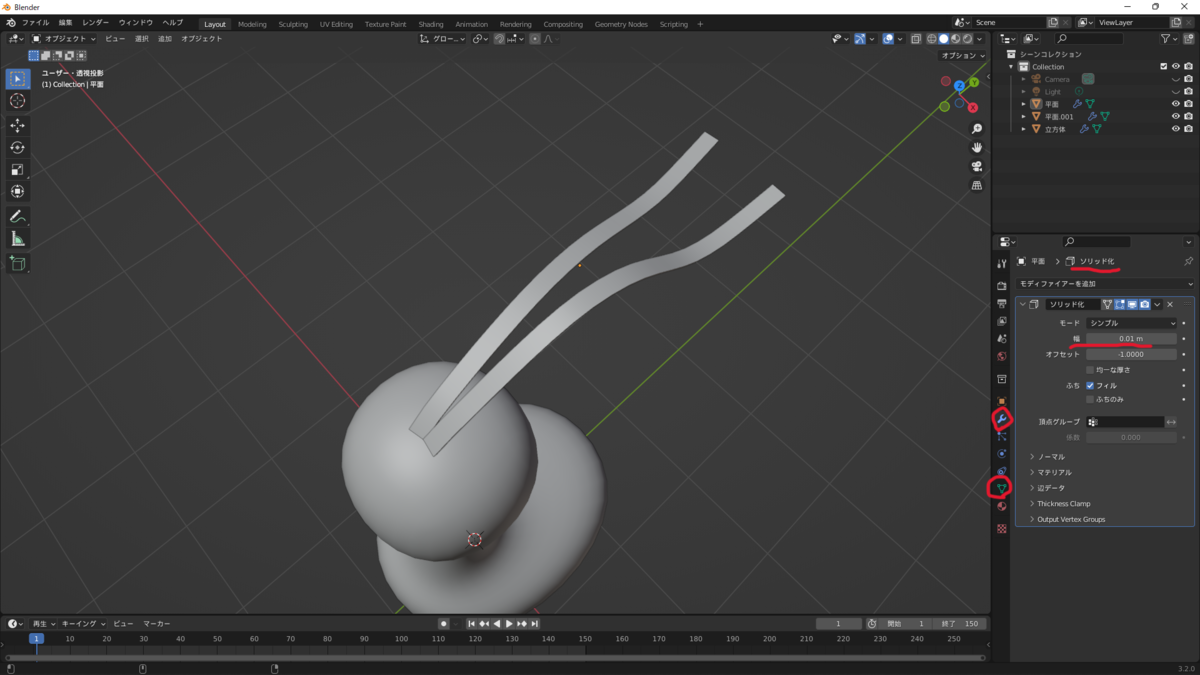Expand the 立方体 tree item arrow

tap(1024, 129)
